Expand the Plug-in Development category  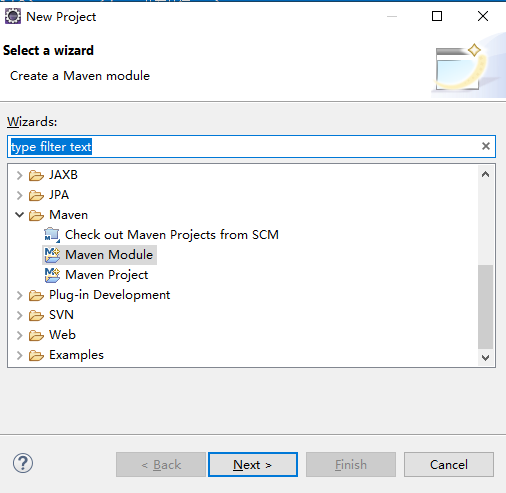20,295
